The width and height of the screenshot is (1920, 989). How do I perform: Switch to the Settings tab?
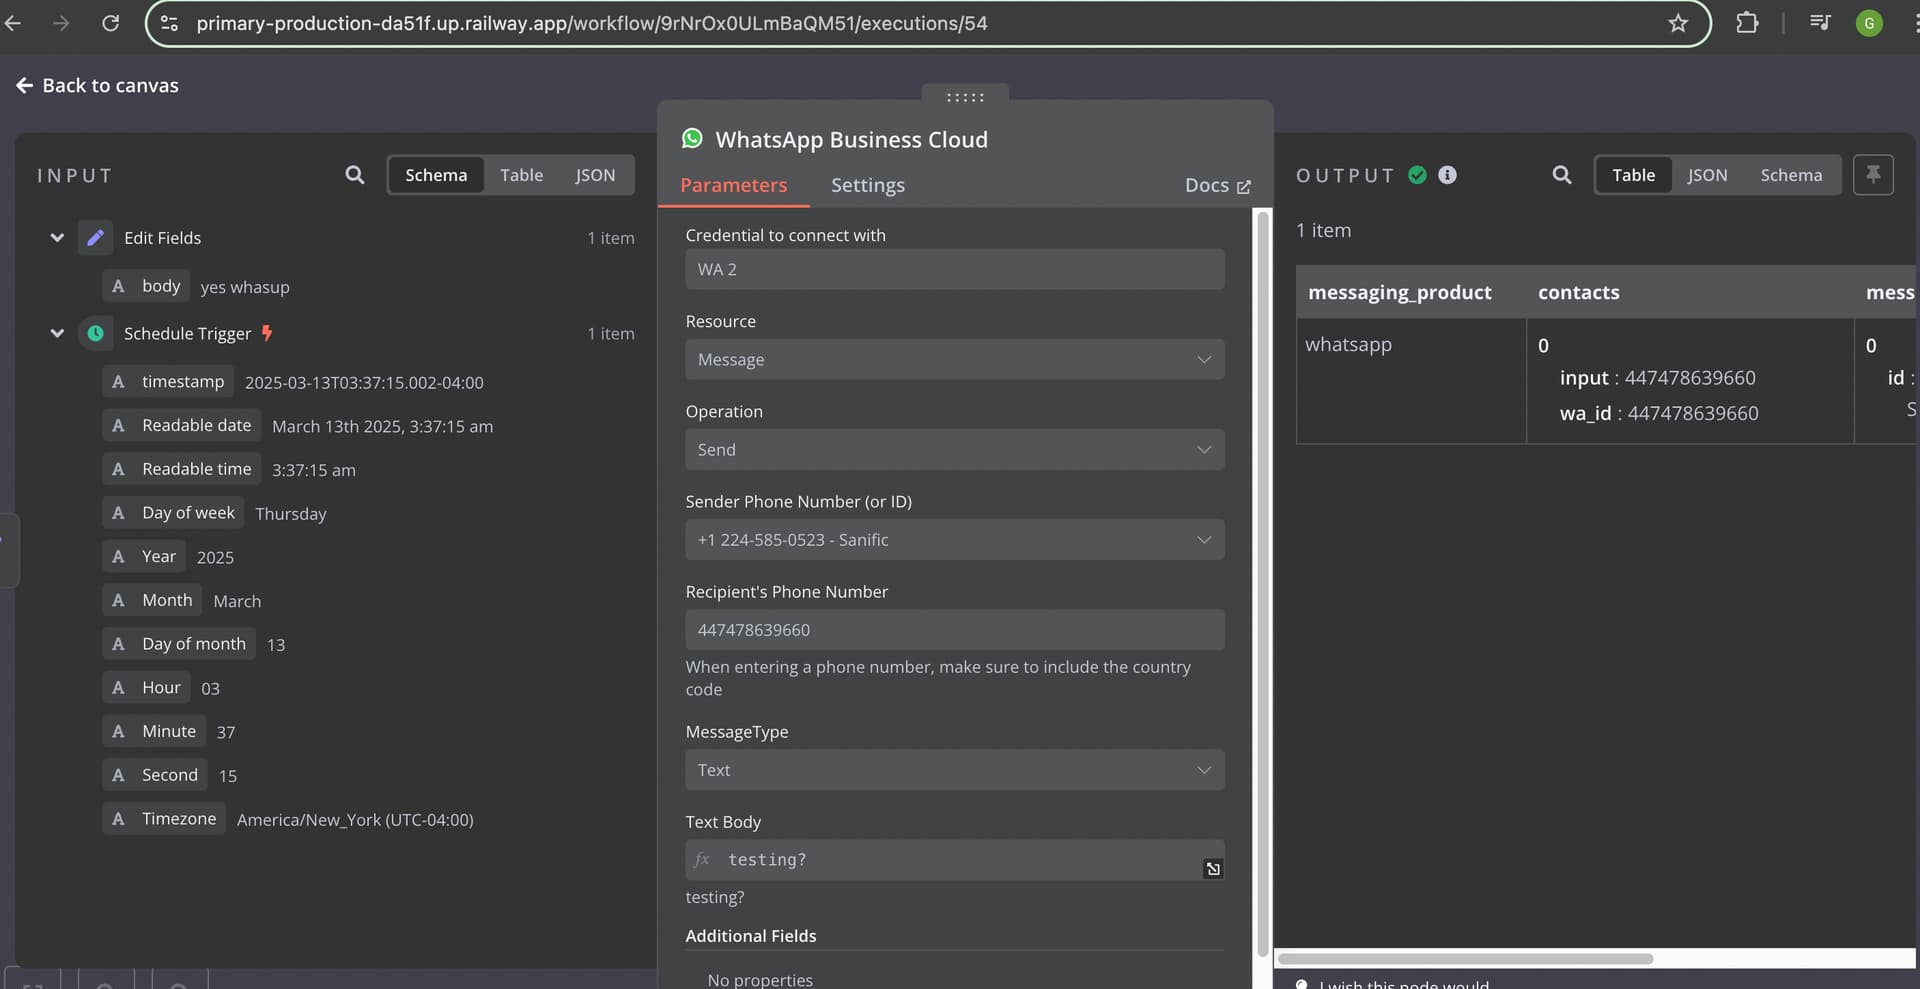[x=867, y=185]
